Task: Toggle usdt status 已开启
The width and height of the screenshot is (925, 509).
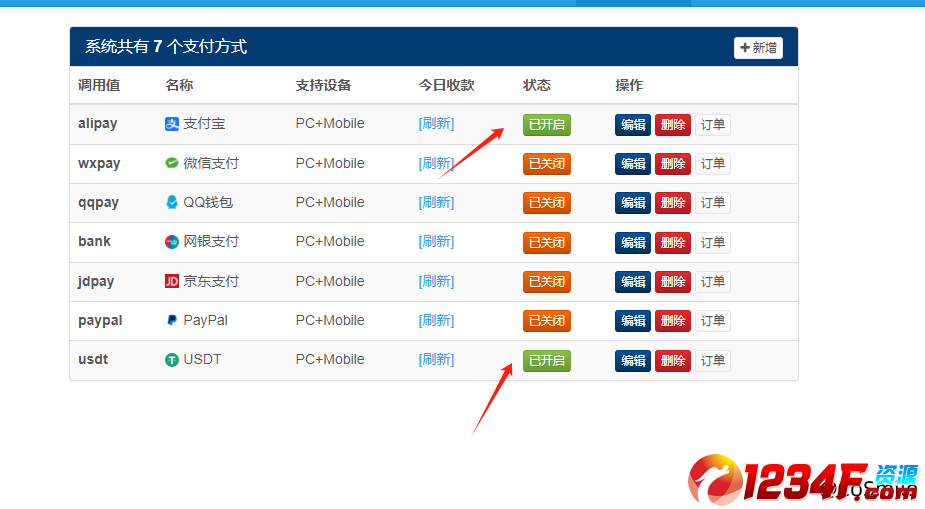Action: 547,360
